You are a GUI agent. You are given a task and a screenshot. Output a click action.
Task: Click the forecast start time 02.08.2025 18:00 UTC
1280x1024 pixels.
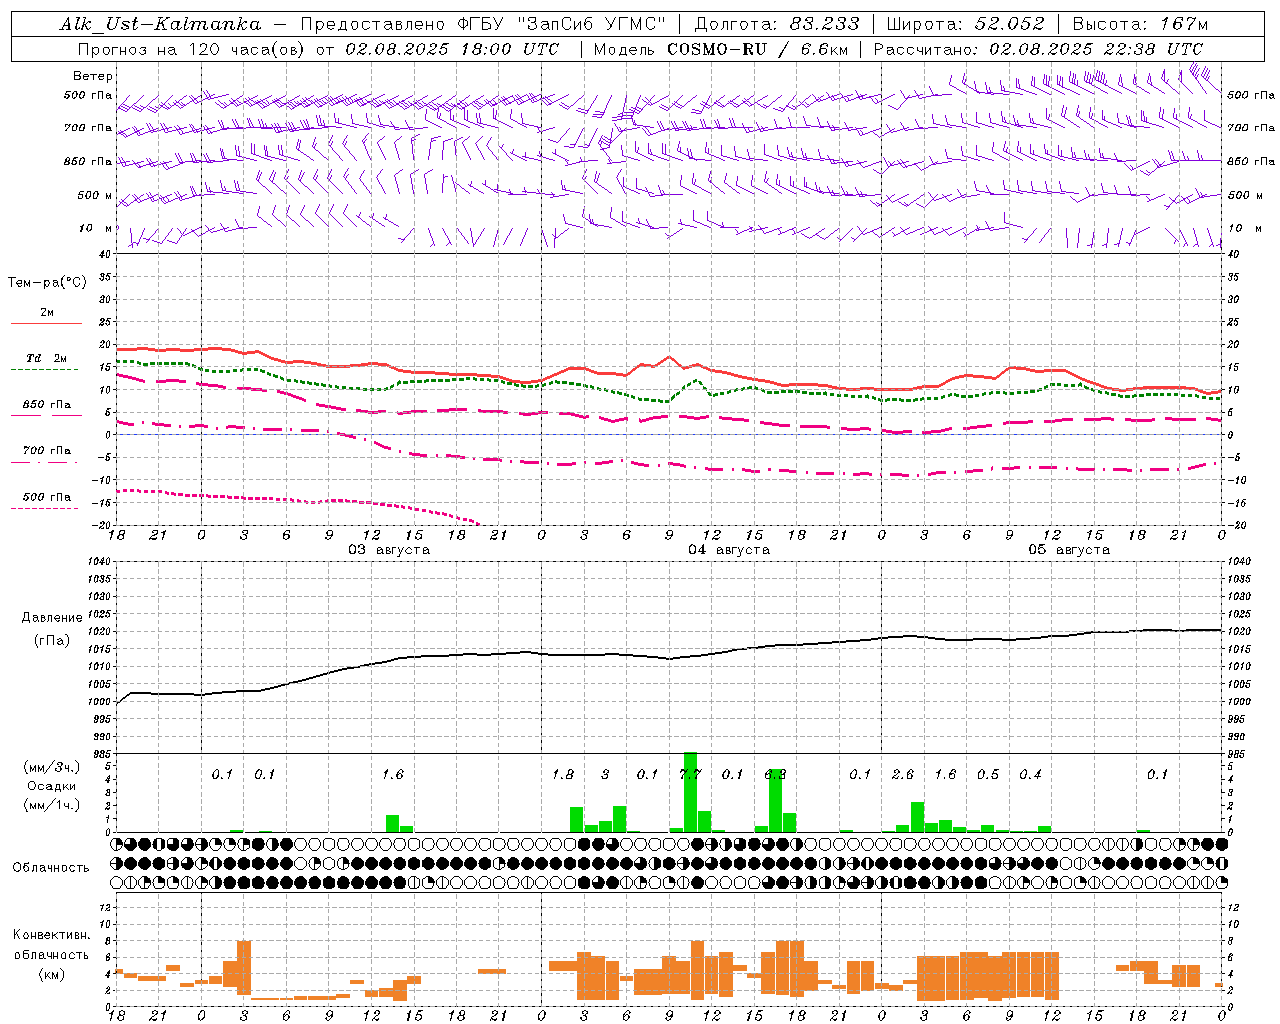click(452, 48)
